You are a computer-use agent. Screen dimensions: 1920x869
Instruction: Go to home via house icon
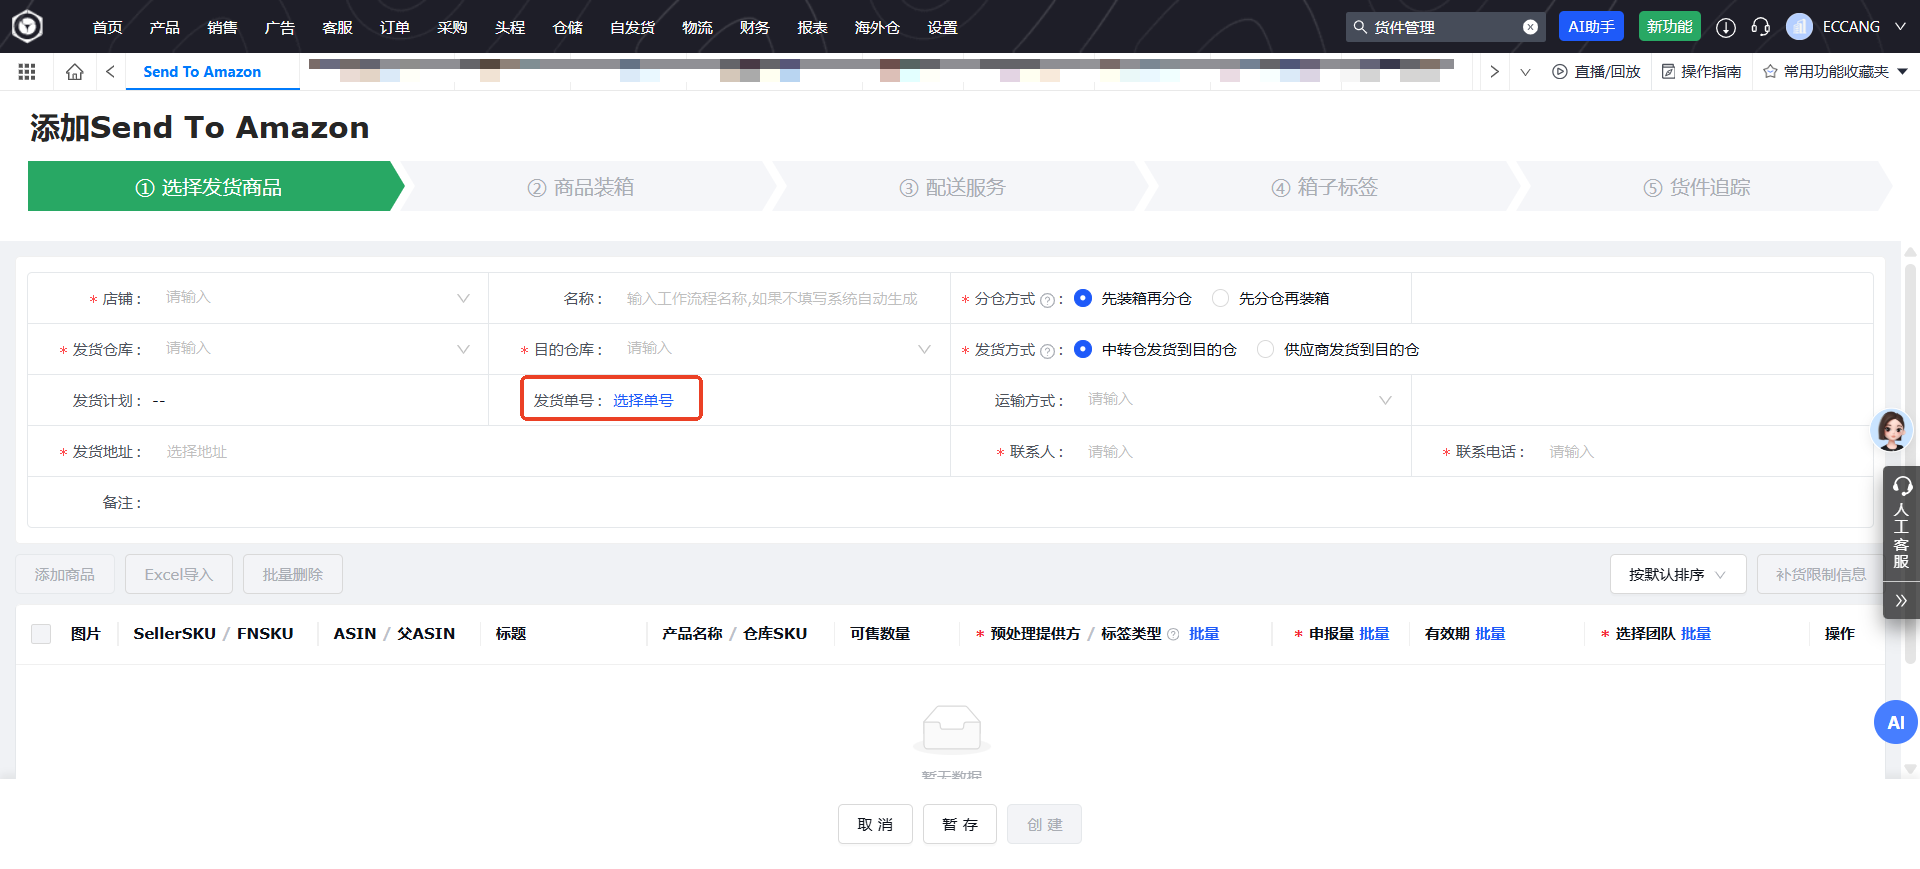click(74, 72)
